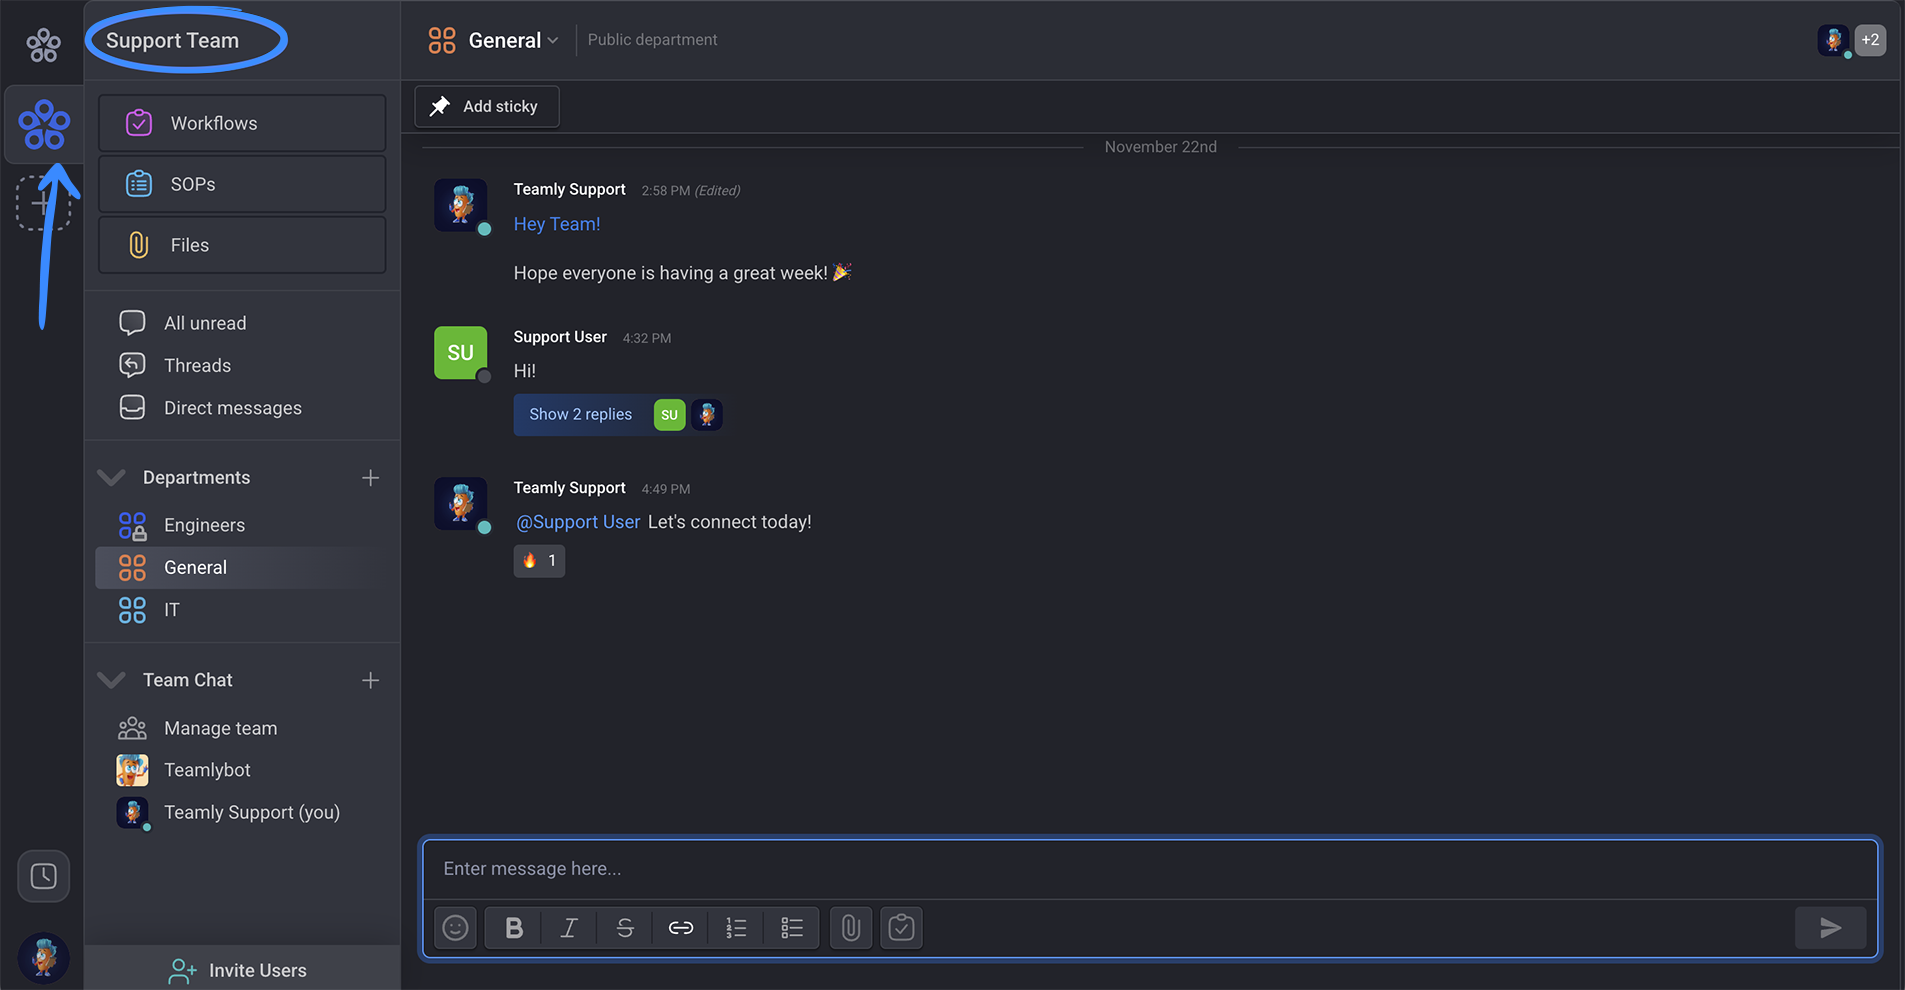Collapse the Departments section
1905x990 pixels.
111,477
